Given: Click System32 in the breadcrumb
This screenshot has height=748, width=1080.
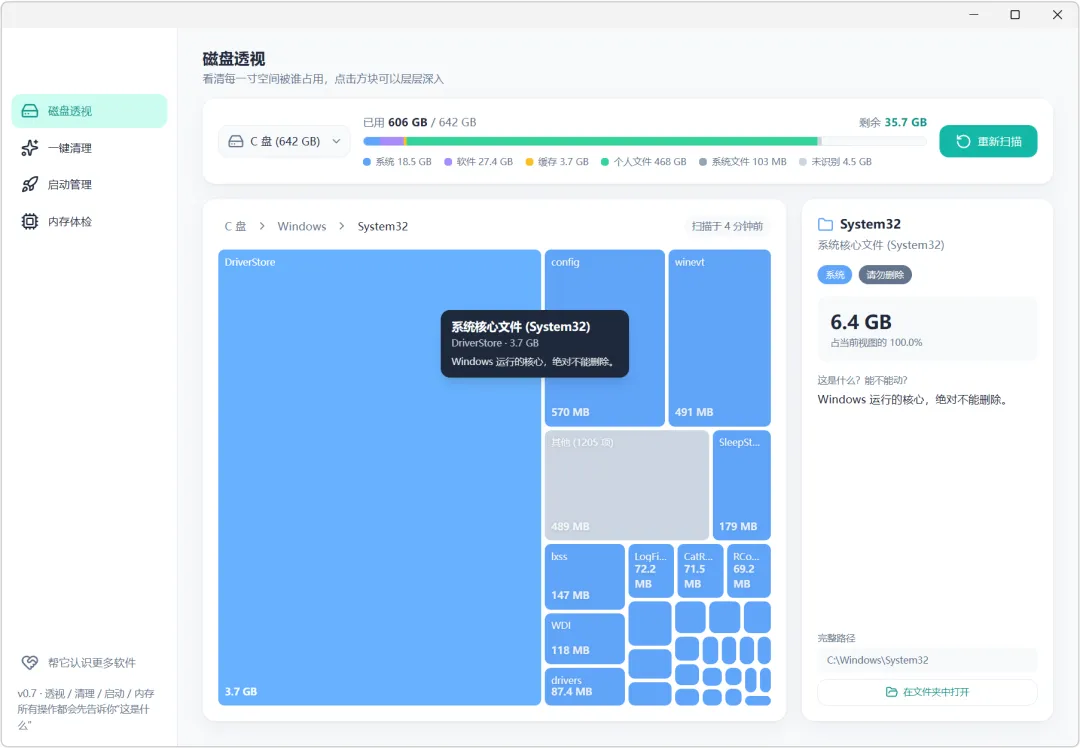Looking at the screenshot, I should (382, 226).
